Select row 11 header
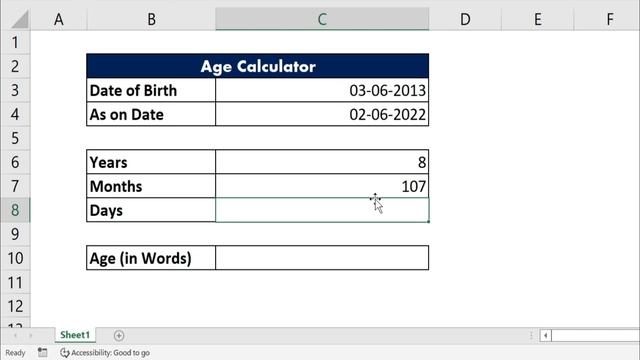The height and width of the screenshot is (360, 640). pos(15,282)
